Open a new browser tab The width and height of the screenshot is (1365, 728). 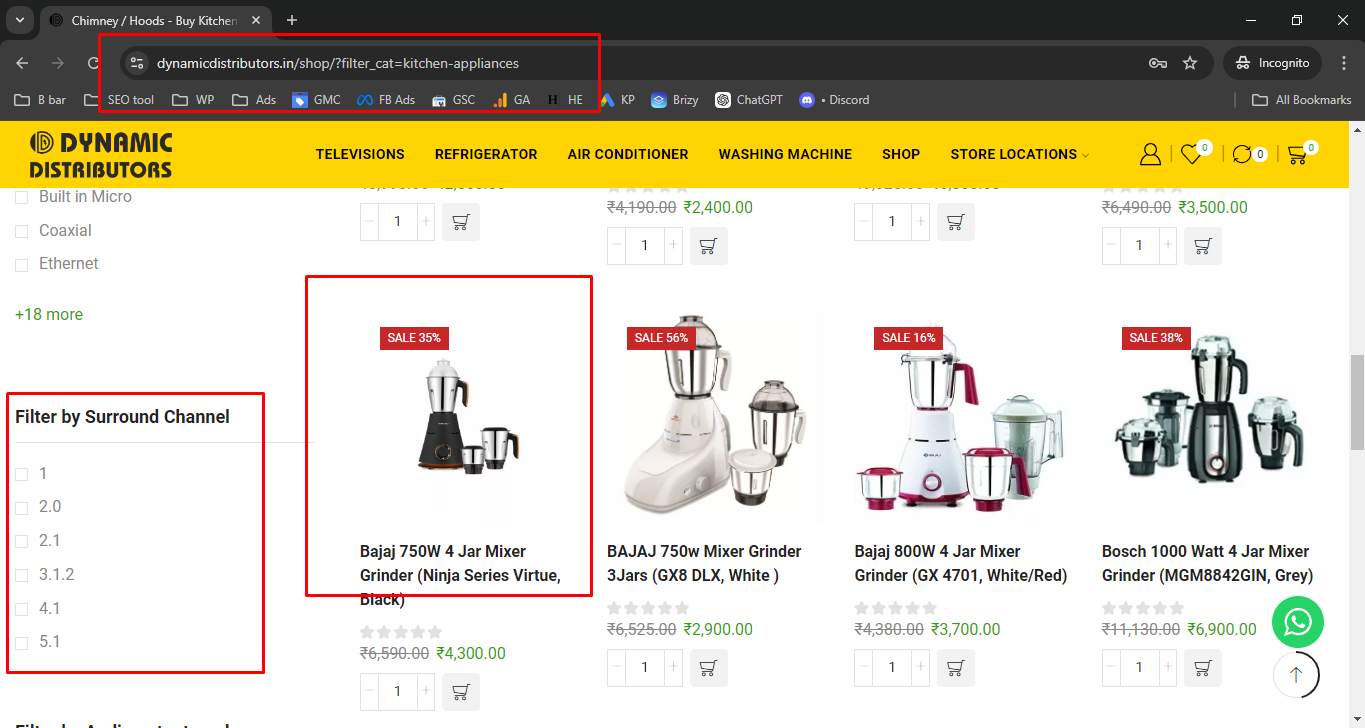292,20
